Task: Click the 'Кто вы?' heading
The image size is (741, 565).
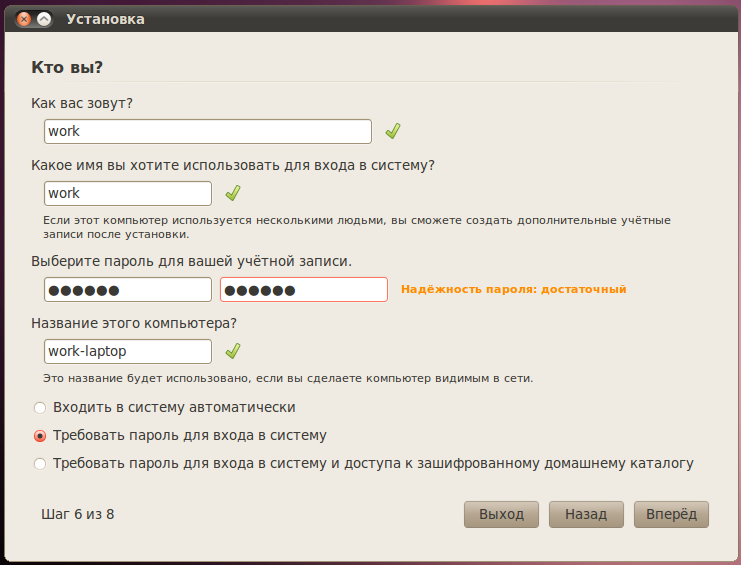Action: click(x=67, y=67)
